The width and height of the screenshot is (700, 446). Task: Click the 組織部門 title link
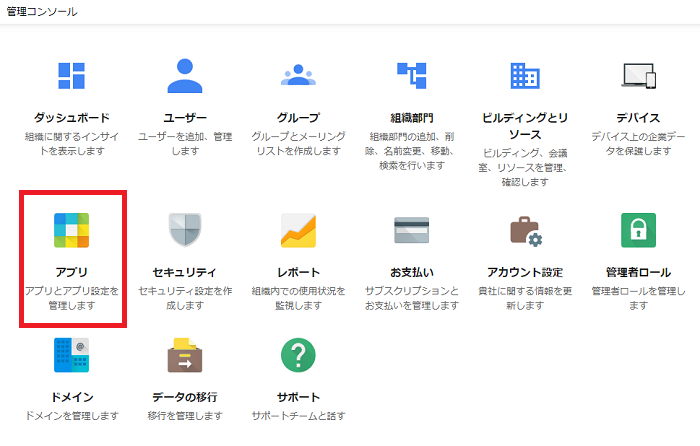tap(412, 118)
